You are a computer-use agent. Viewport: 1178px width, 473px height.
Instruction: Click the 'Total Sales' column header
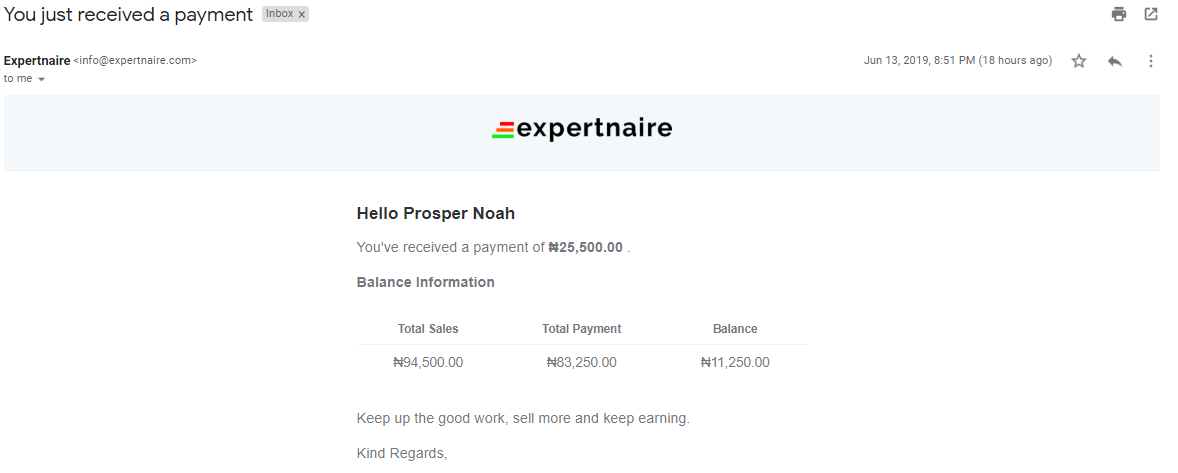pos(427,329)
